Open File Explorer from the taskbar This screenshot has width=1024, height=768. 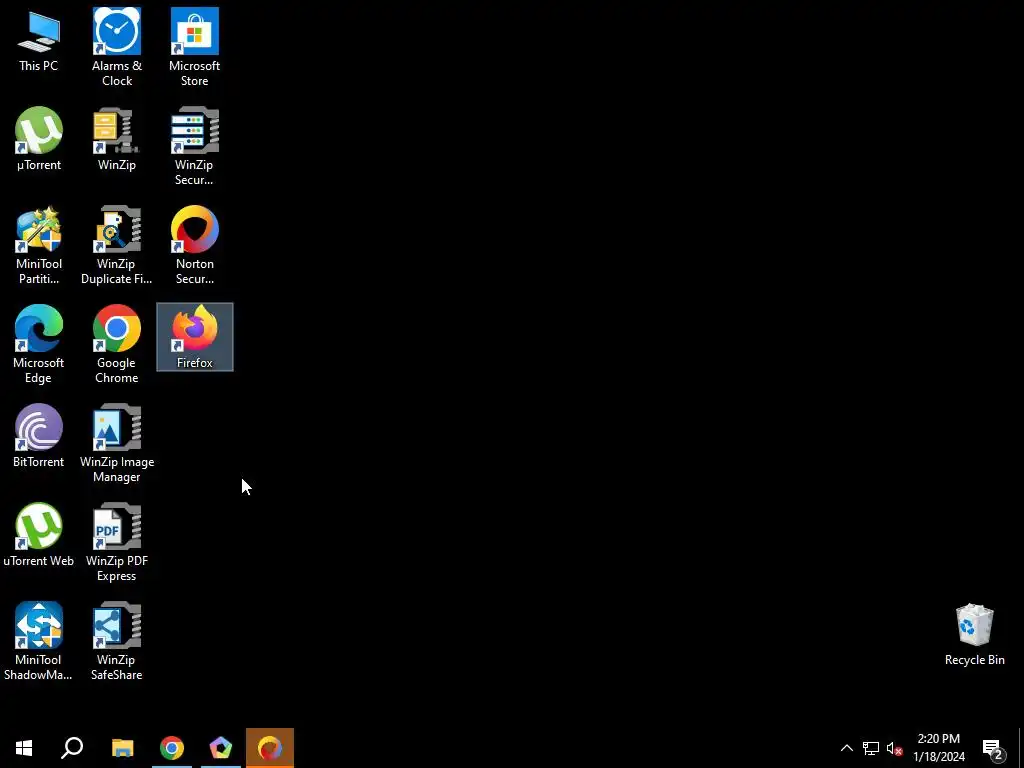(x=123, y=748)
